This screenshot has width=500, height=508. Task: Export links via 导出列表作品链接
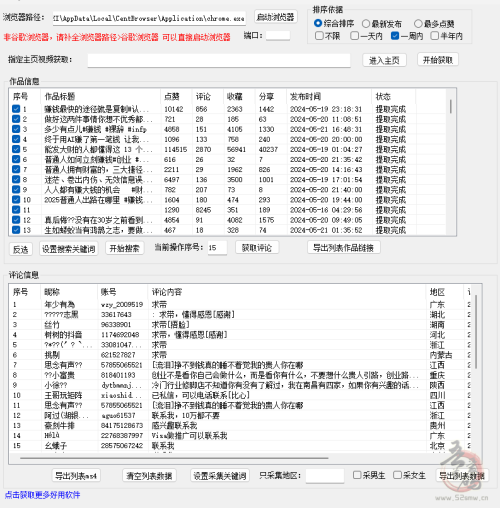pyautogui.click(x=343, y=248)
